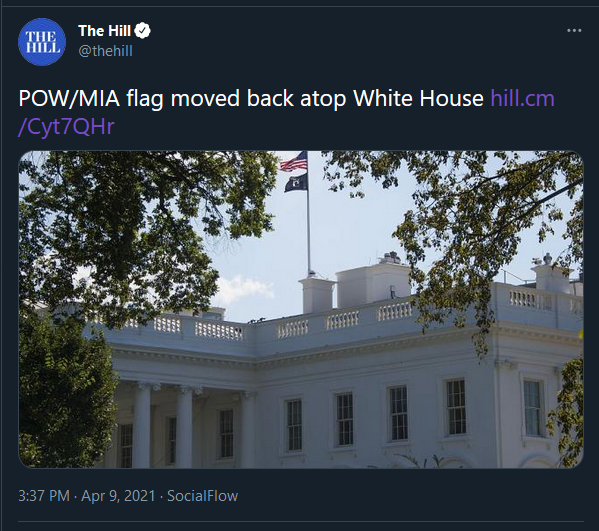The image size is (599, 531).
Task: Click the verified badge beside The Hill
Action: coord(142,31)
